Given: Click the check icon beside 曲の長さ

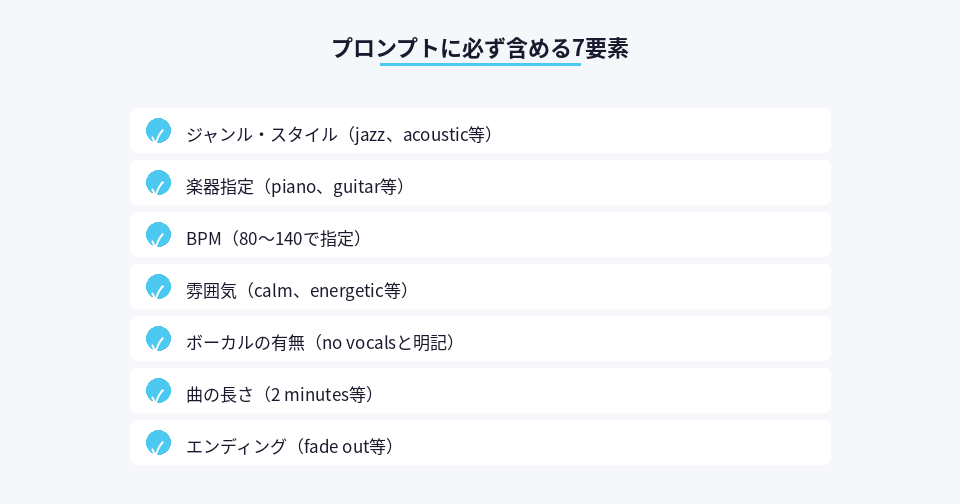Looking at the screenshot, I should click(158, 391).
